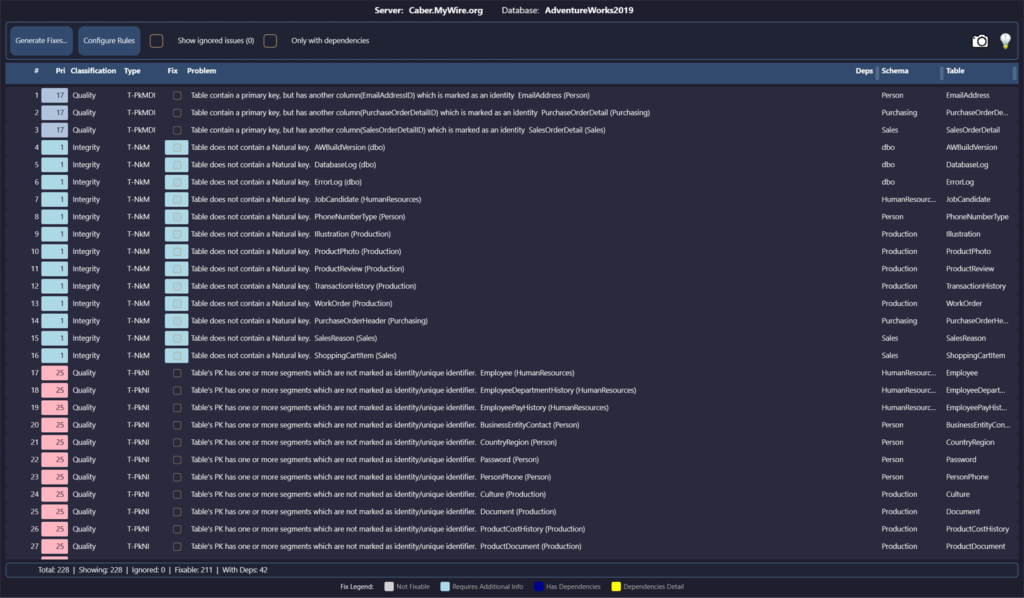Sort by Deps column header

(864, 71)
